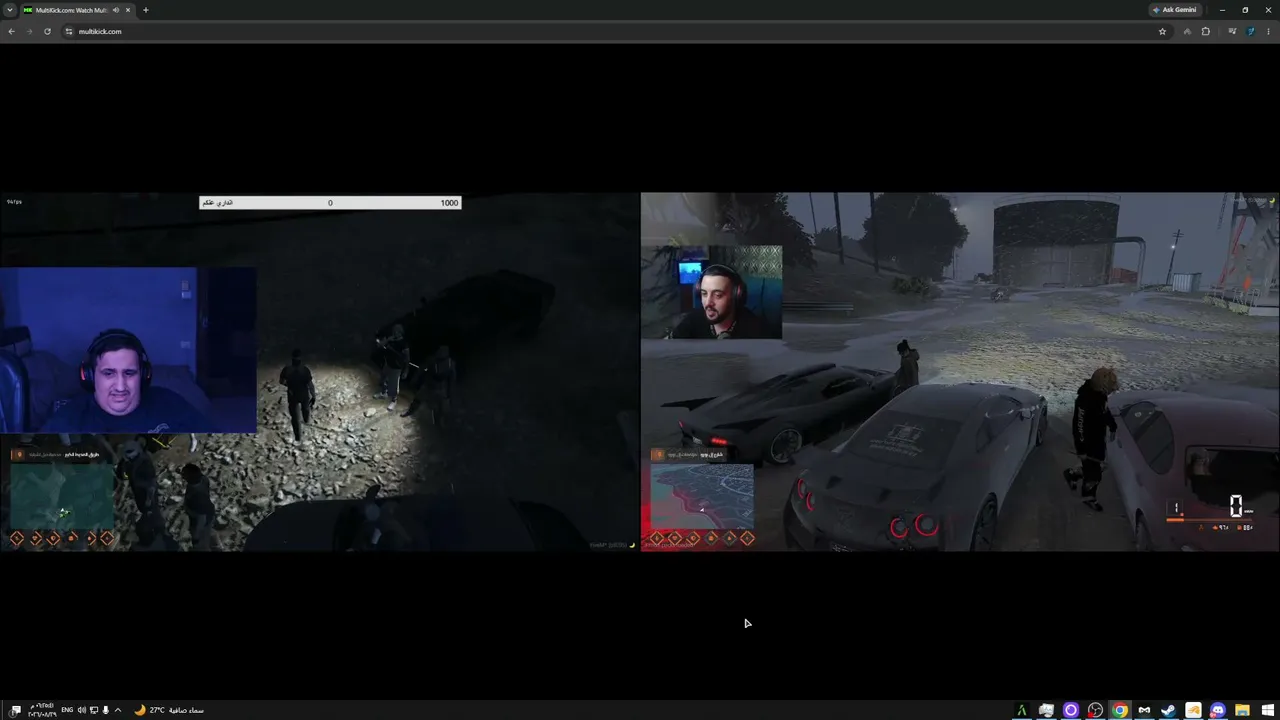View site information for multikick.com
Viewport: 1280px width, 720px height.
[x=69, y=31]
